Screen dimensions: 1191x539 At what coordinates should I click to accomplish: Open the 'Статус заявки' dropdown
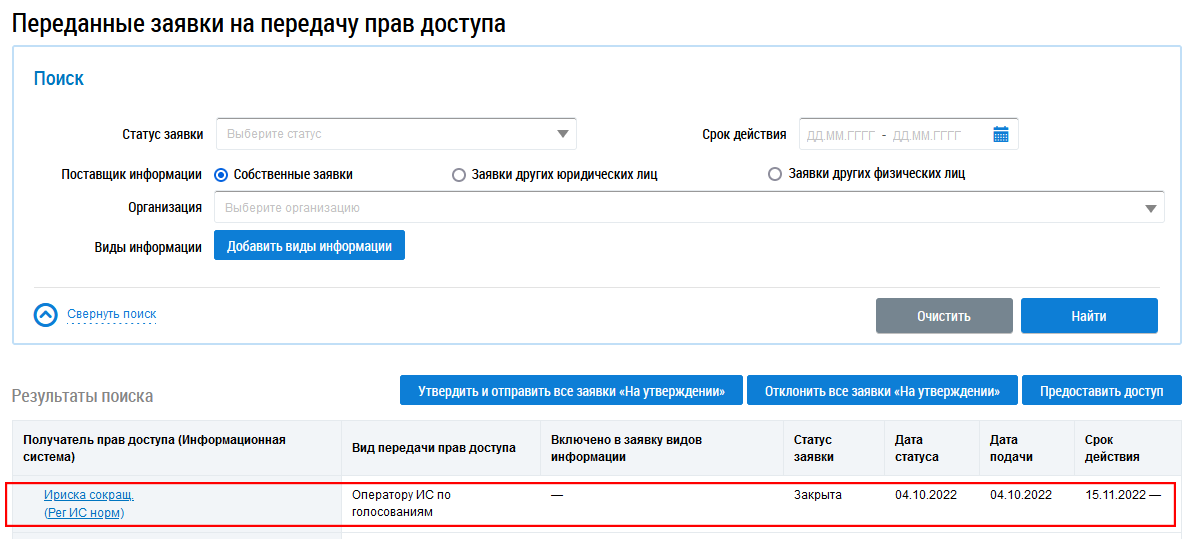click(x=396, y=134)
